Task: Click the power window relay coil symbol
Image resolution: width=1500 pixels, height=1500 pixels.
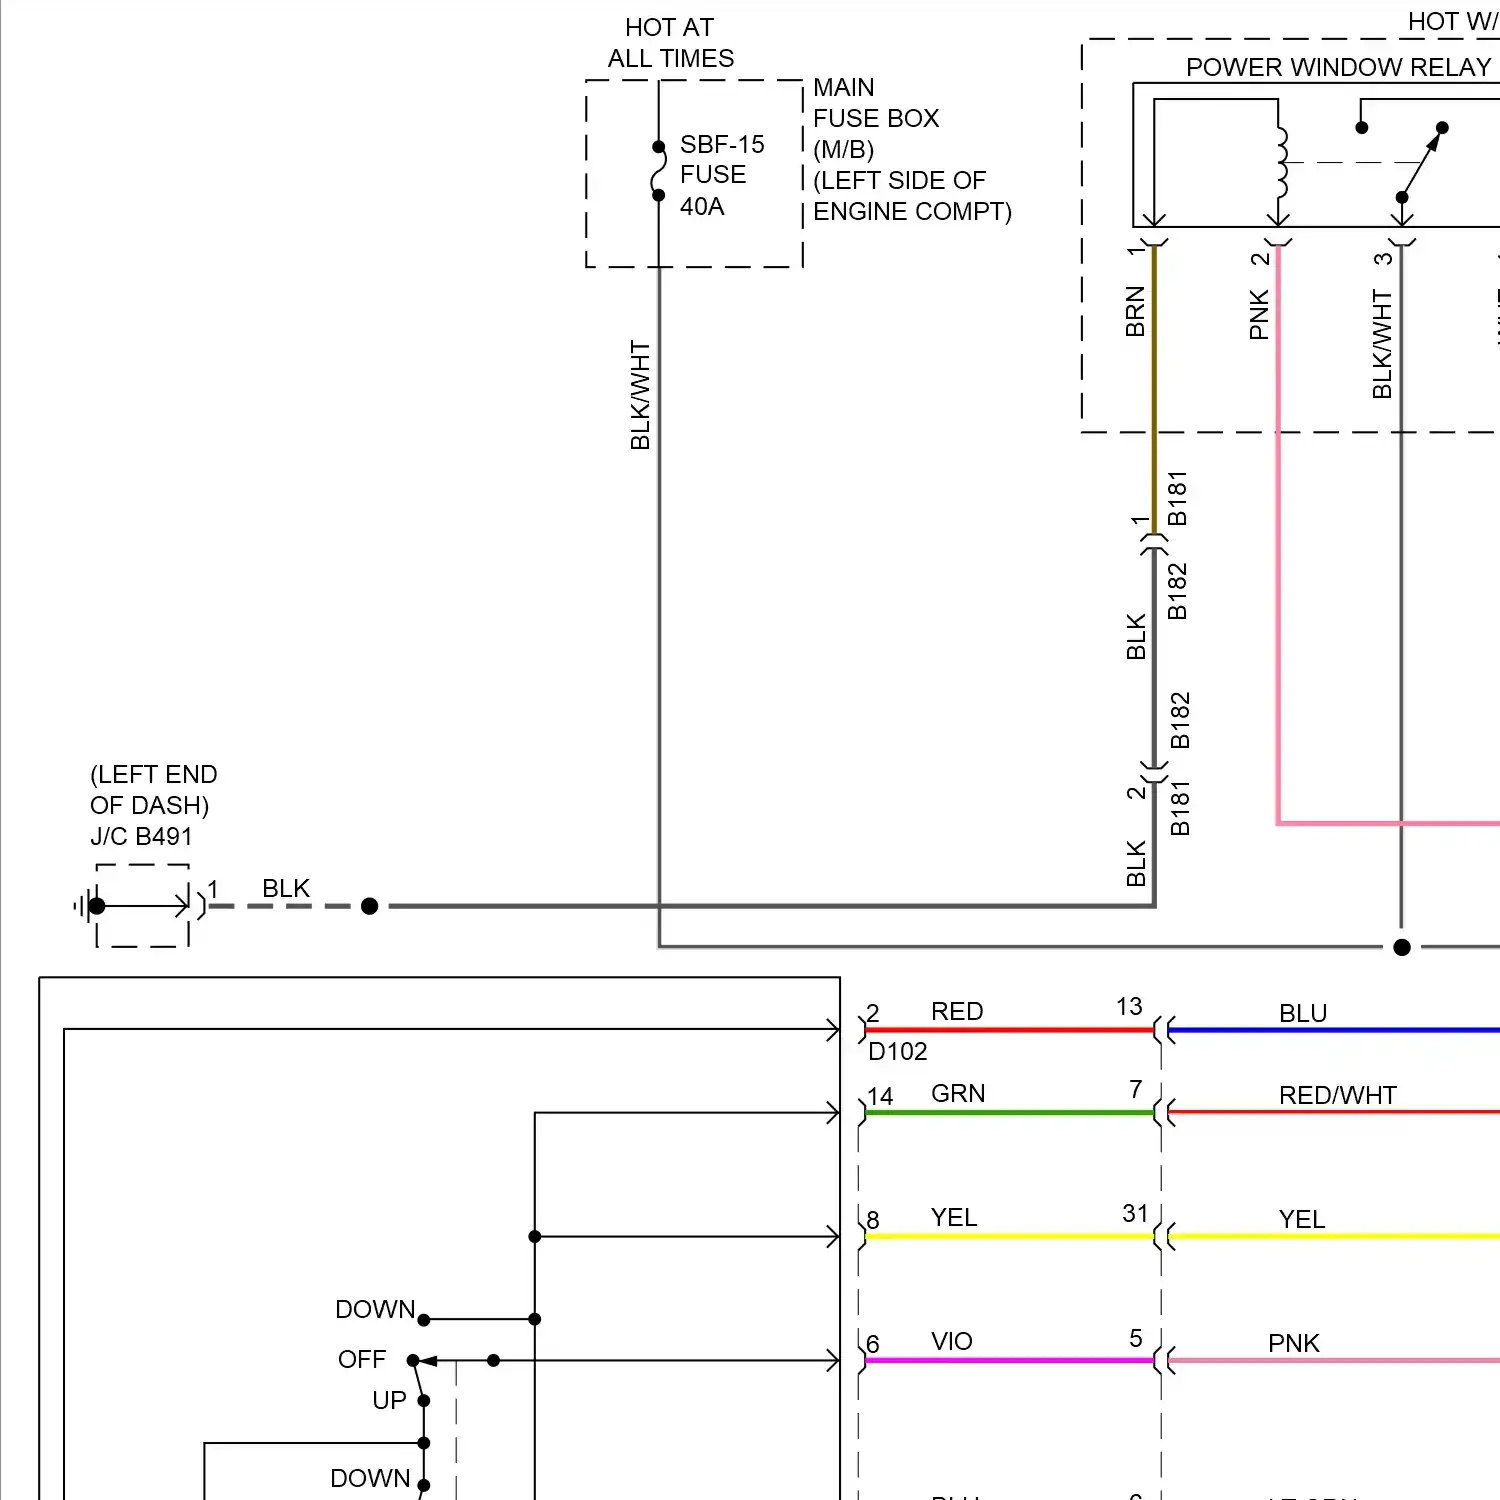Action: click(x=1281, y=162)
